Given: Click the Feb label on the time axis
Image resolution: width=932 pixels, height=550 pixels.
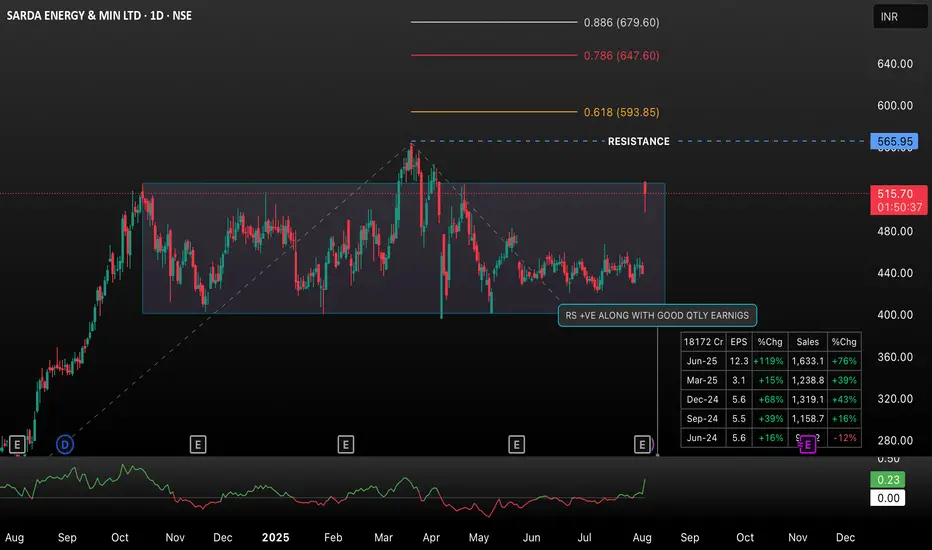Looking at the screenshot, I should pos(333,538).
